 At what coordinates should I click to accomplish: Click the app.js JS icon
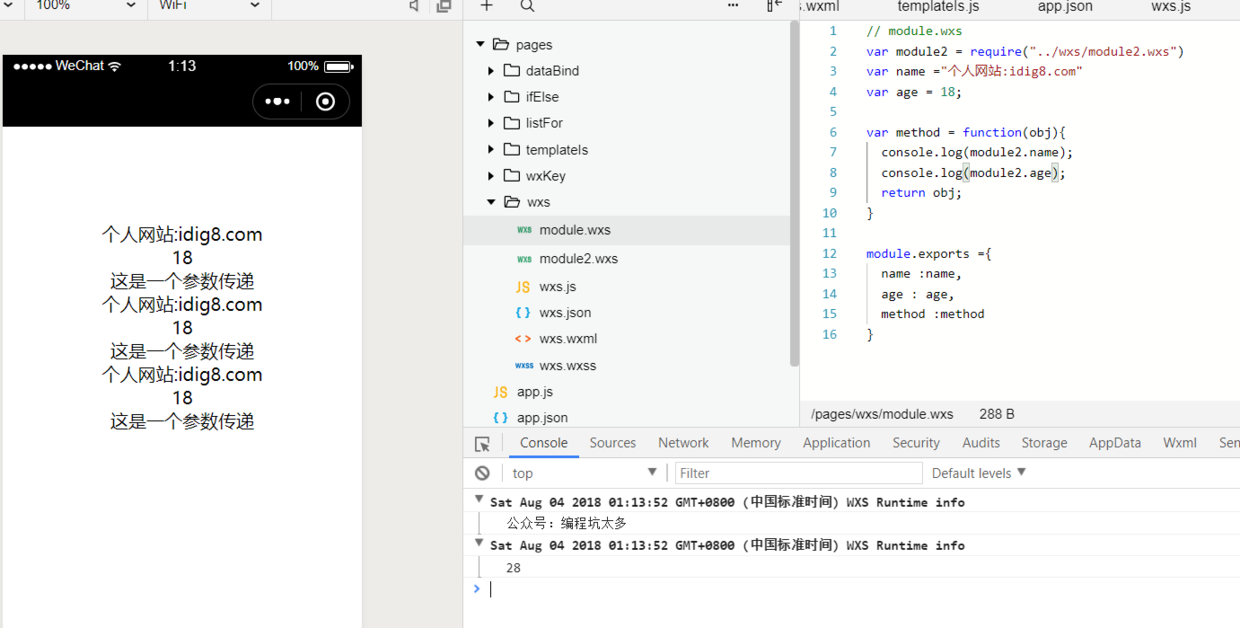pyautogui.click(x=500, y=392)
